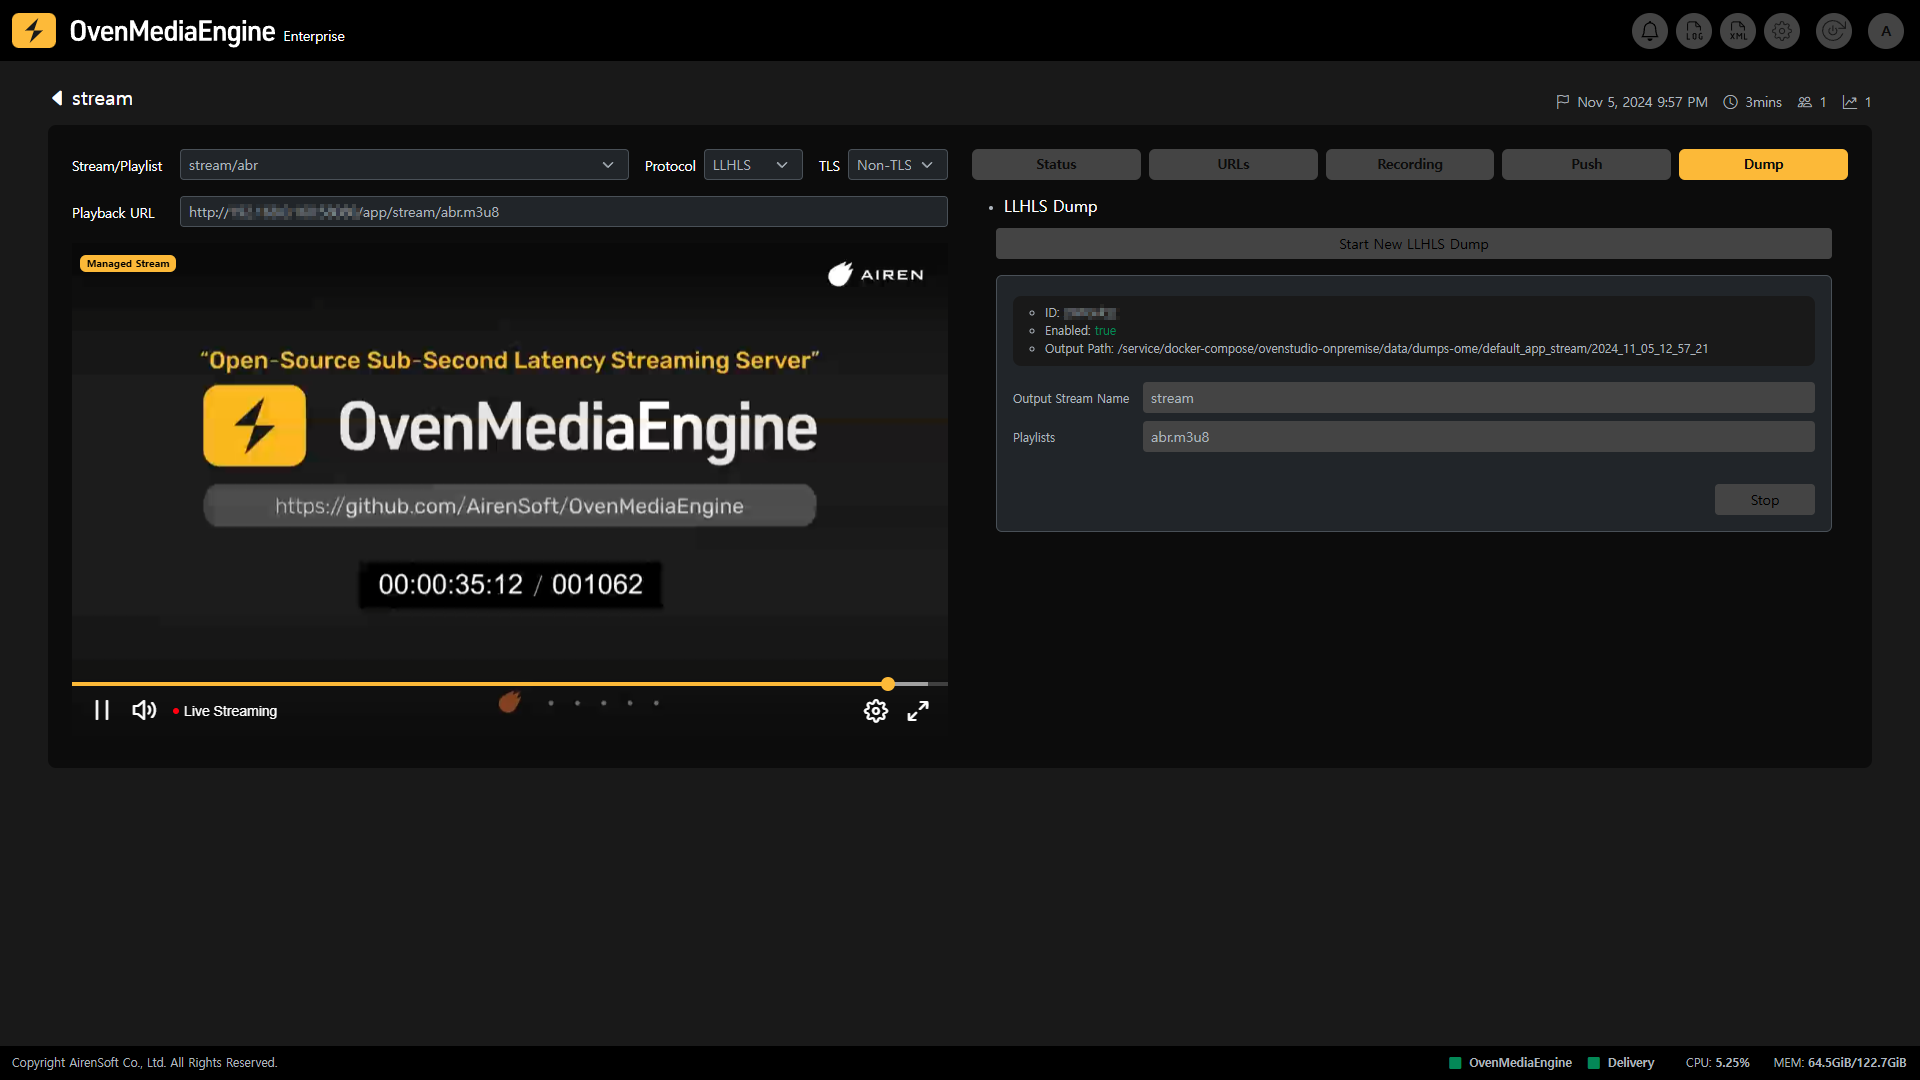The height and width of the screenshot is (1080, 1920).
Task: Open the XML config file icon
Action: pyautogui.click(x=1738, y=31)
